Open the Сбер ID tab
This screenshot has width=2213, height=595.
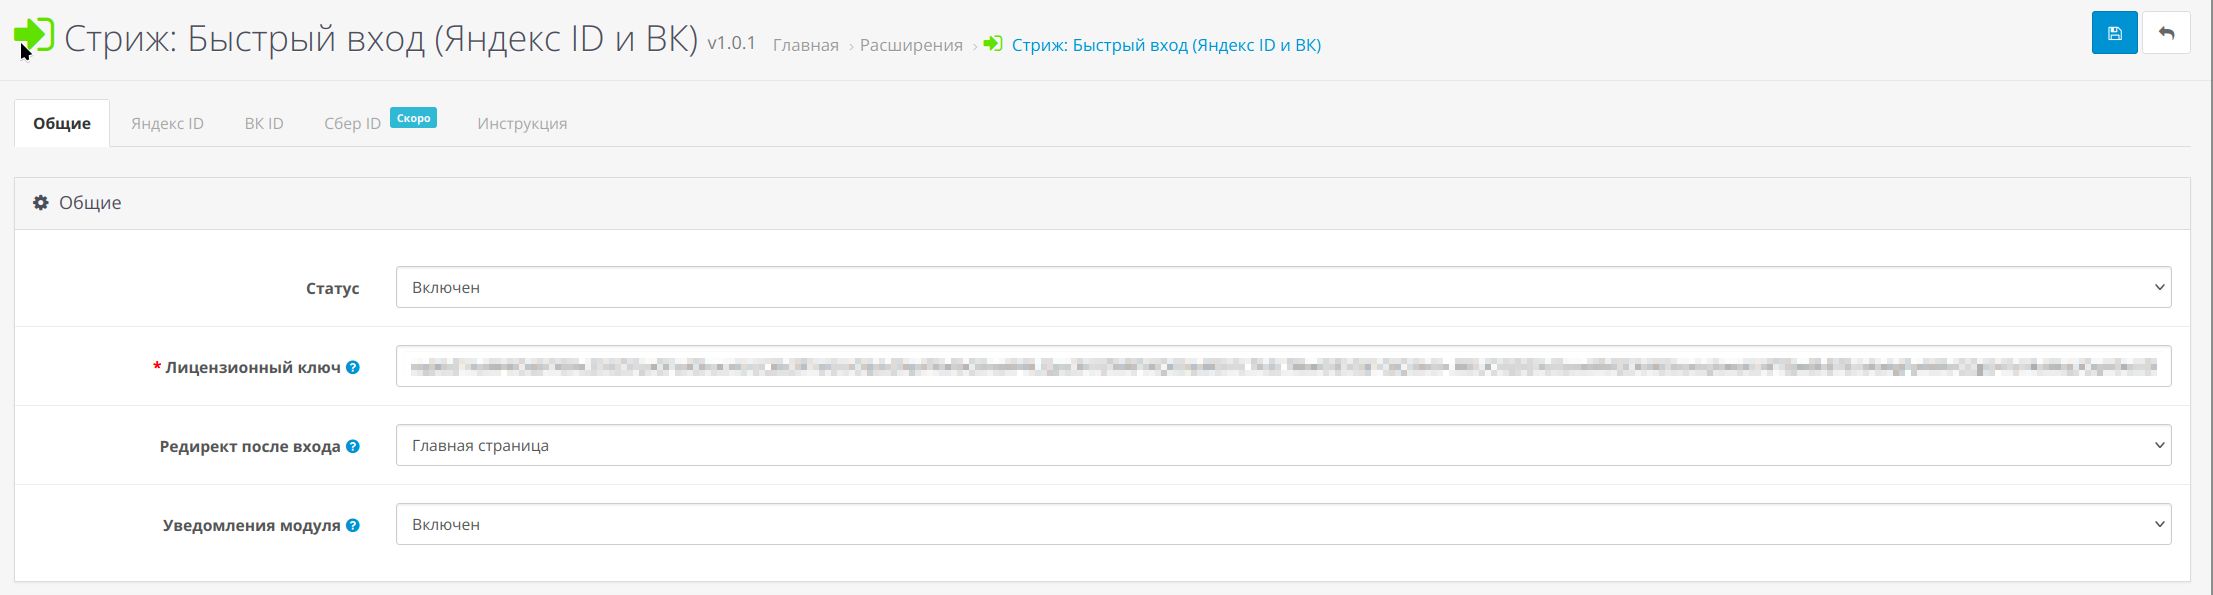coord(352,123)
